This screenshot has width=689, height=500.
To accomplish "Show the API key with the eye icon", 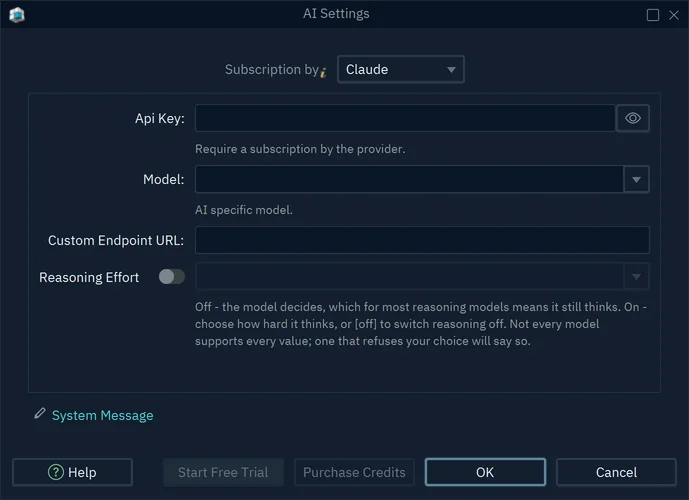I will (x=633, y=118).
